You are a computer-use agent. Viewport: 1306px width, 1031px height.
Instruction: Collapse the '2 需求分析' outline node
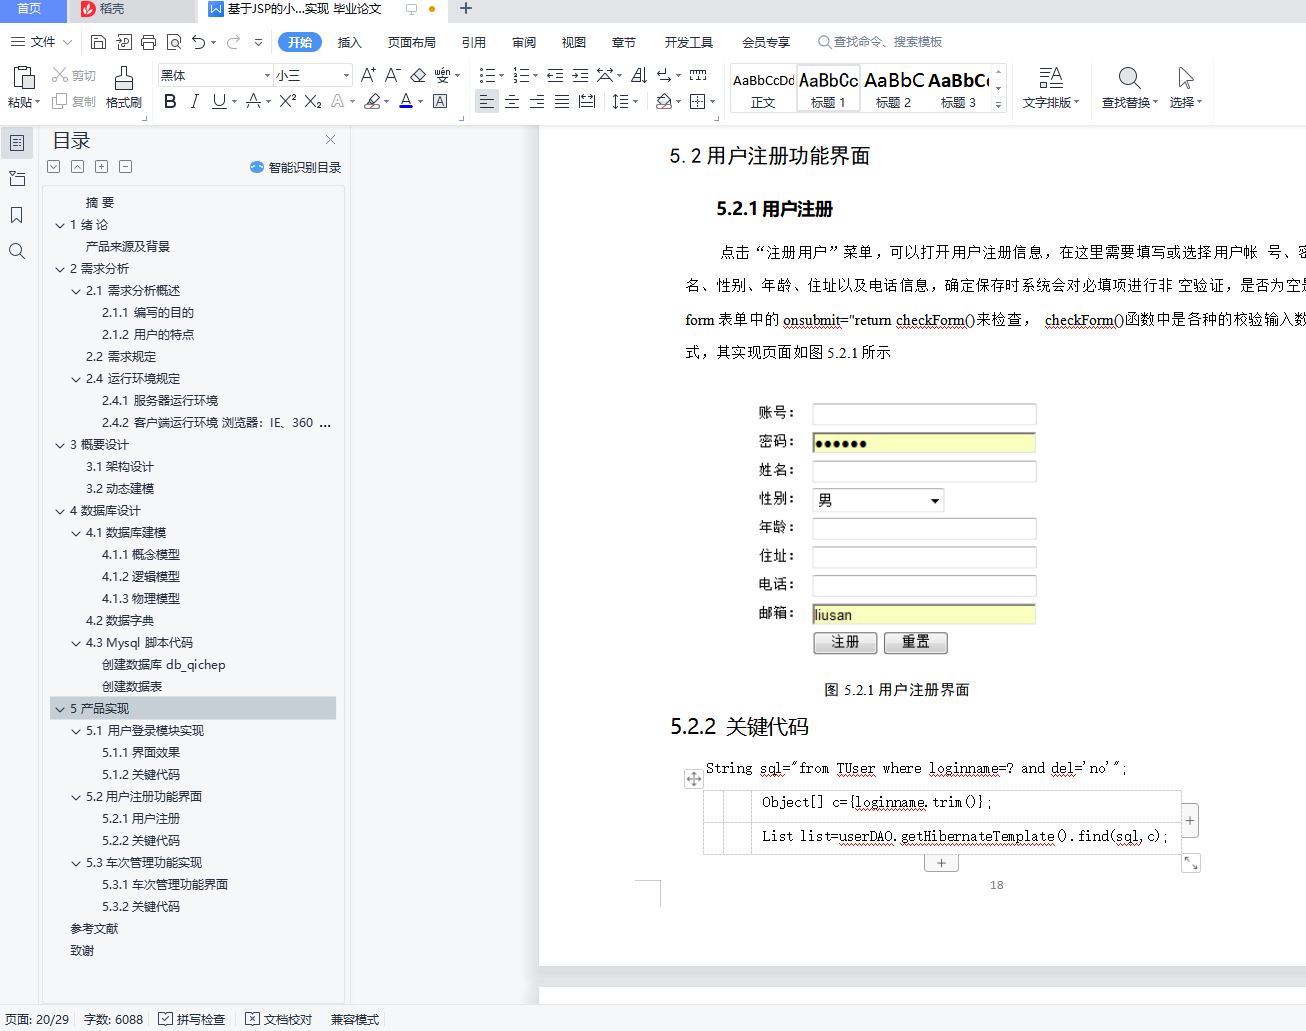point(60,269)
